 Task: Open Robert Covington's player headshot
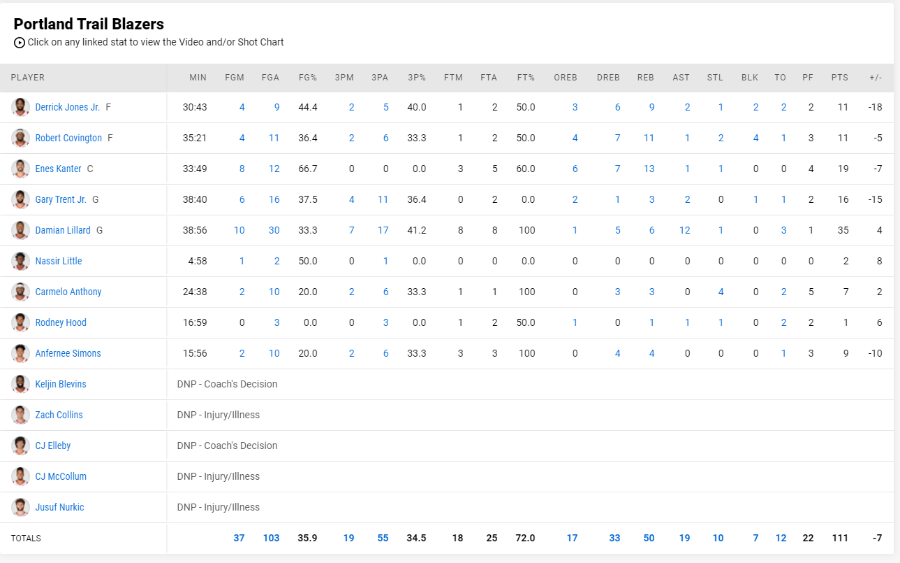(20, 138)
